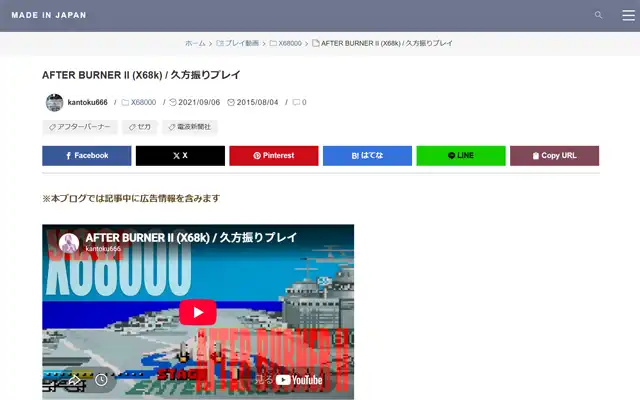The image size is (640, 400).
Task: Click the MADE IN JAPAN site logo
Action: (x=49, y=15)
